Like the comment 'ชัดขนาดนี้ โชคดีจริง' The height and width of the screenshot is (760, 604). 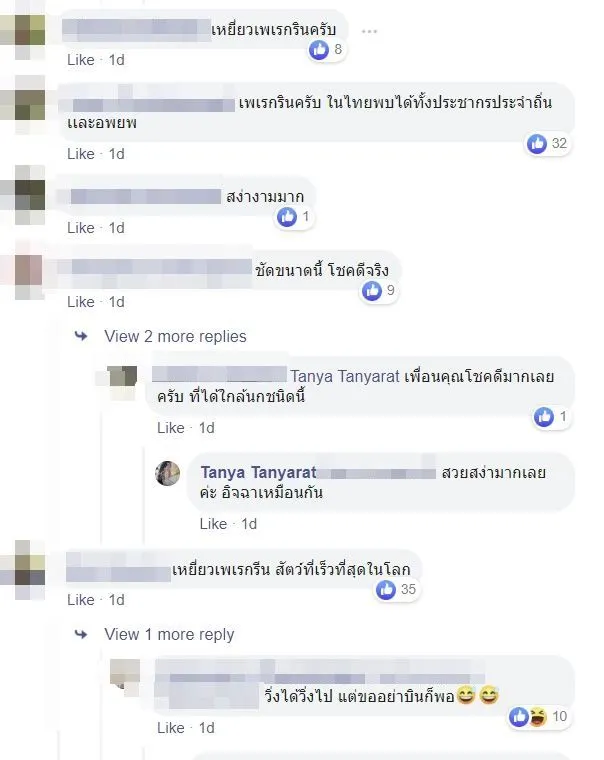point(81,302)
